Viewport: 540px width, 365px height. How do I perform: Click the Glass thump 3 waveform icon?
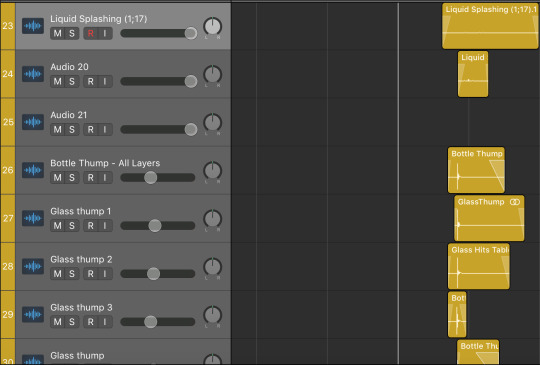pos(33,314)
